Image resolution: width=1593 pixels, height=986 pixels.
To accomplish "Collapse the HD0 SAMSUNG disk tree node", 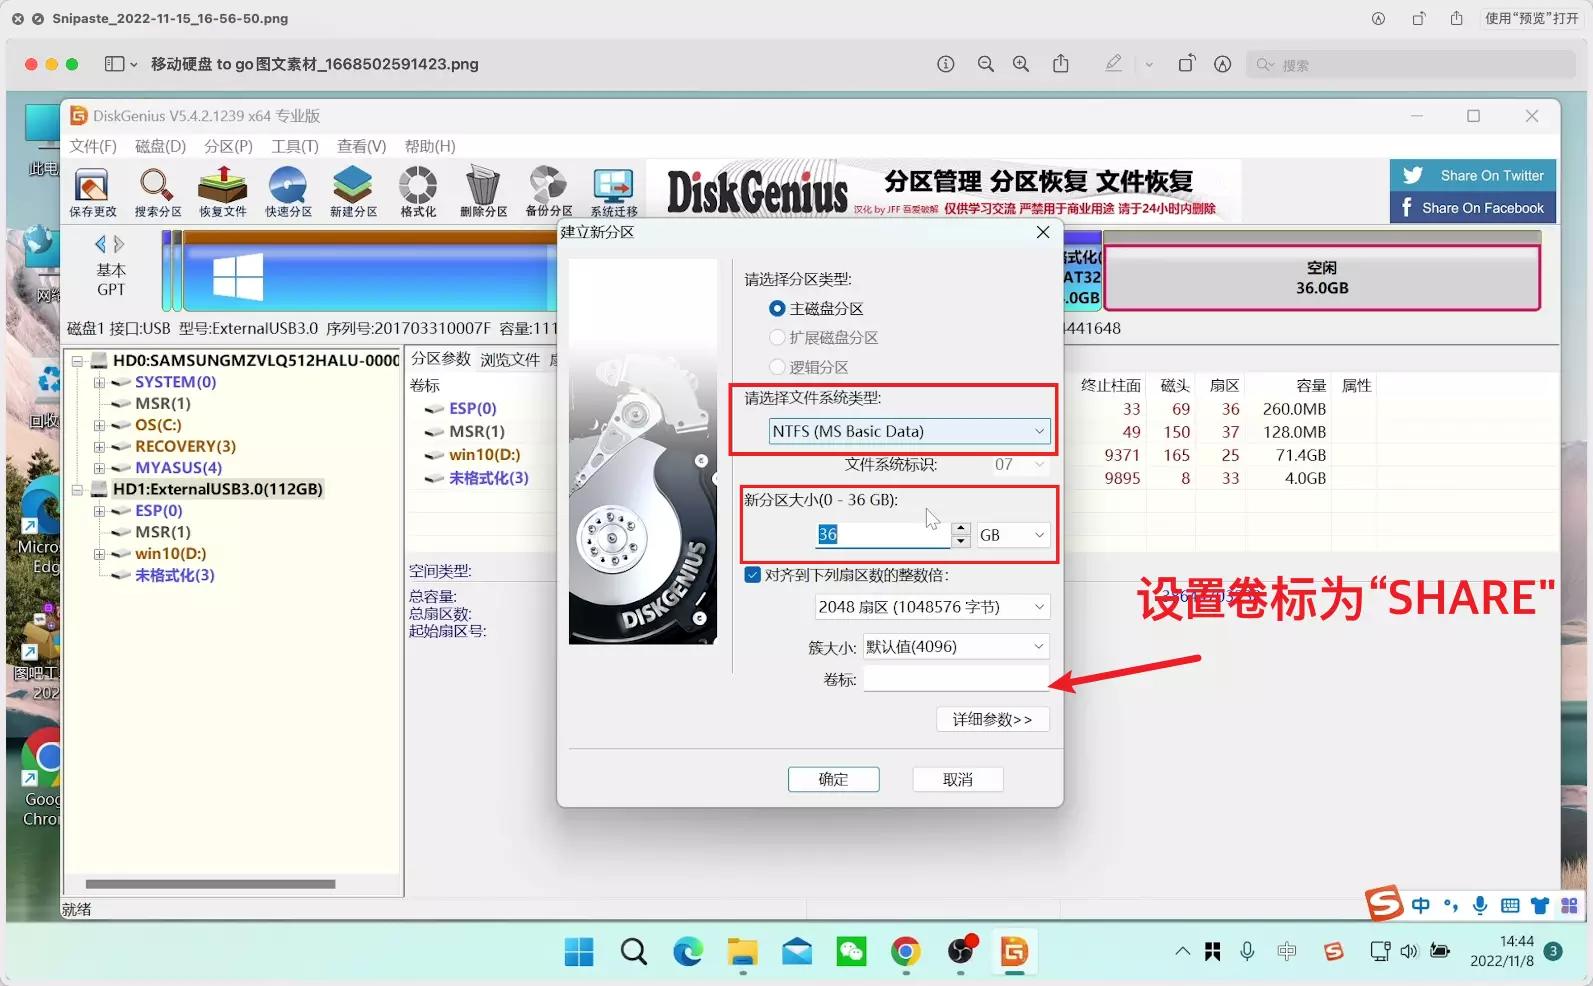I will 77,360.
